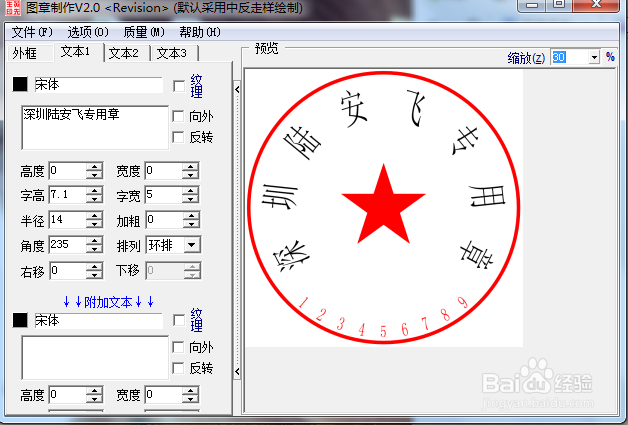
Task: Increase the top 宽度 value
Action: click(x=190, y=167)
